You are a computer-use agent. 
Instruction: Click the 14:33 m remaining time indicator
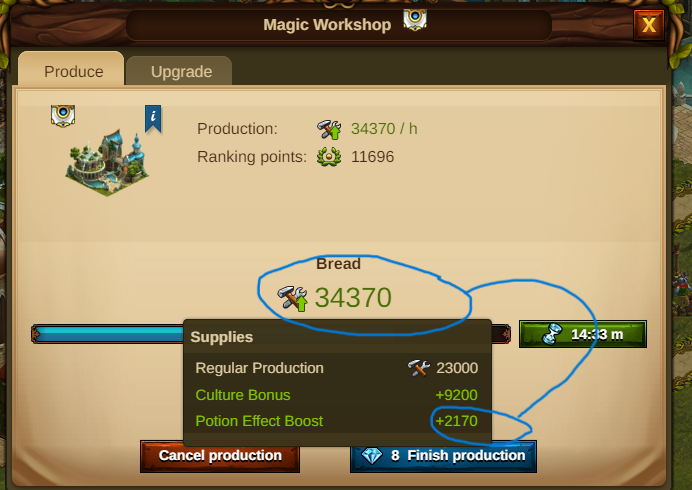coord(583,334)
